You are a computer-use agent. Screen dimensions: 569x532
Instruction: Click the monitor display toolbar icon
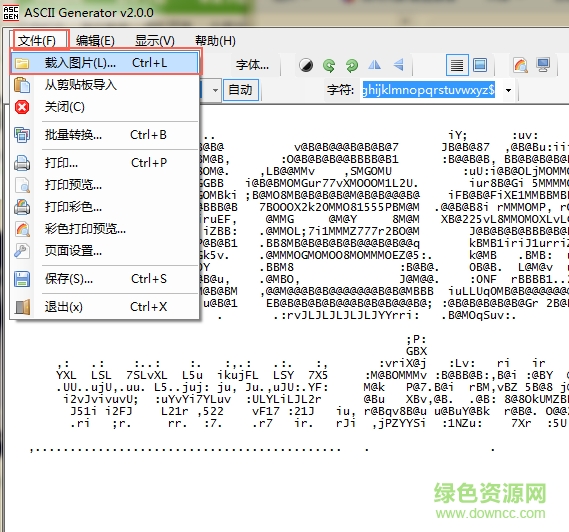click(x=543, y=65)
